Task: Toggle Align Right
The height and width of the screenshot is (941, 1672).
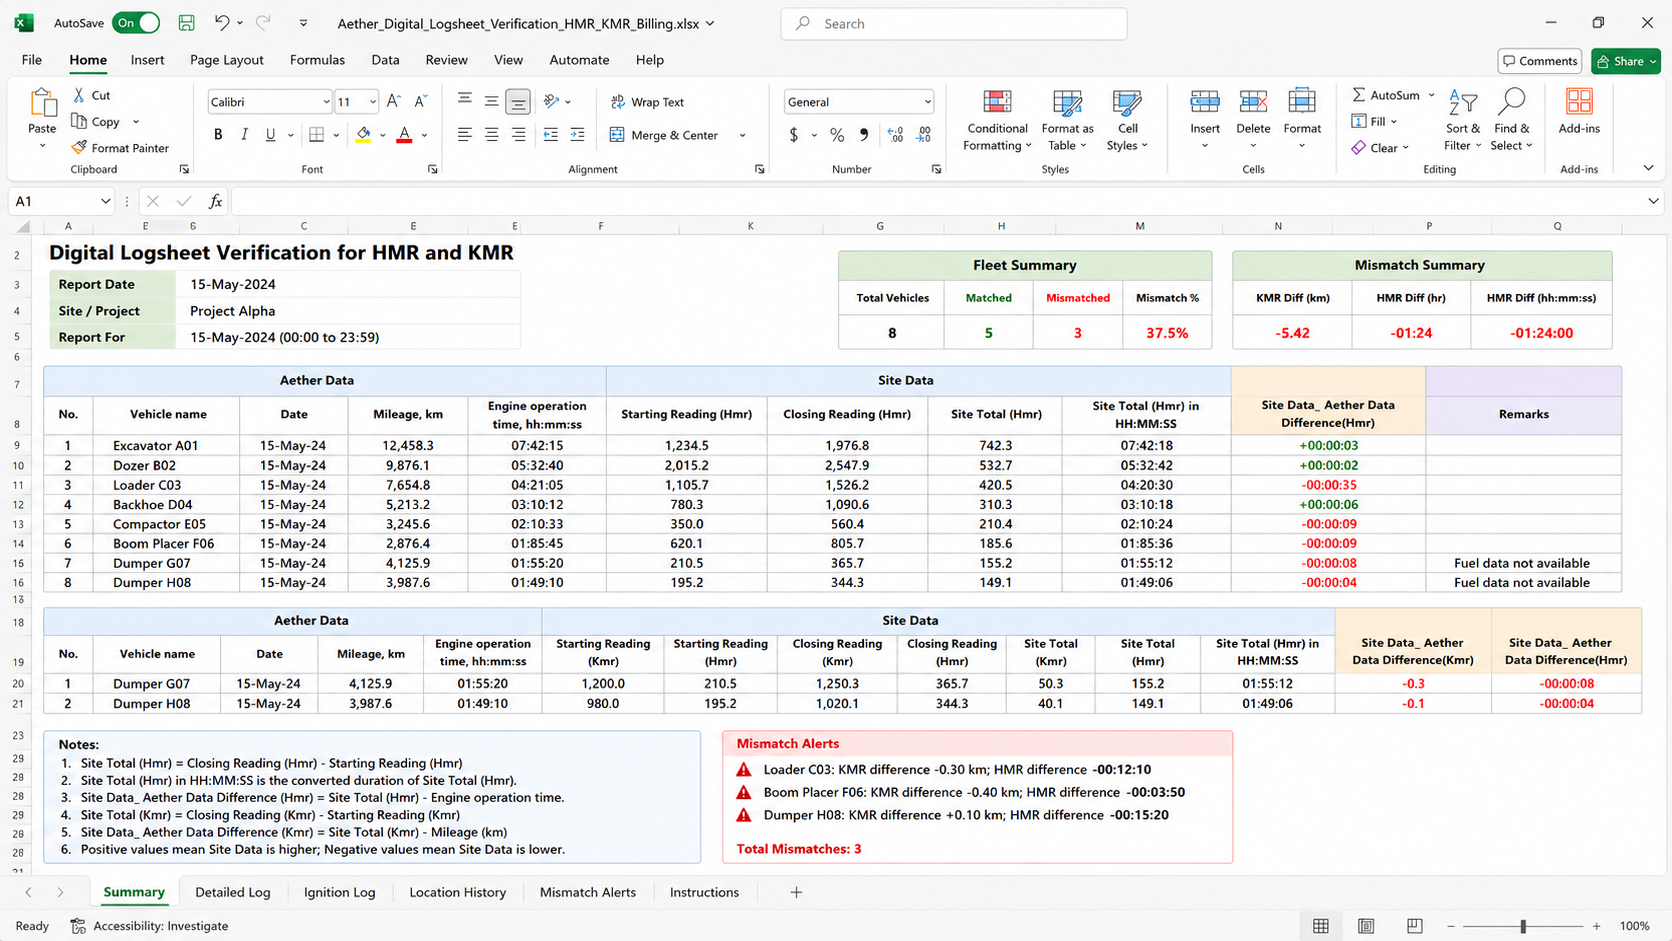Action: [518, 135]
